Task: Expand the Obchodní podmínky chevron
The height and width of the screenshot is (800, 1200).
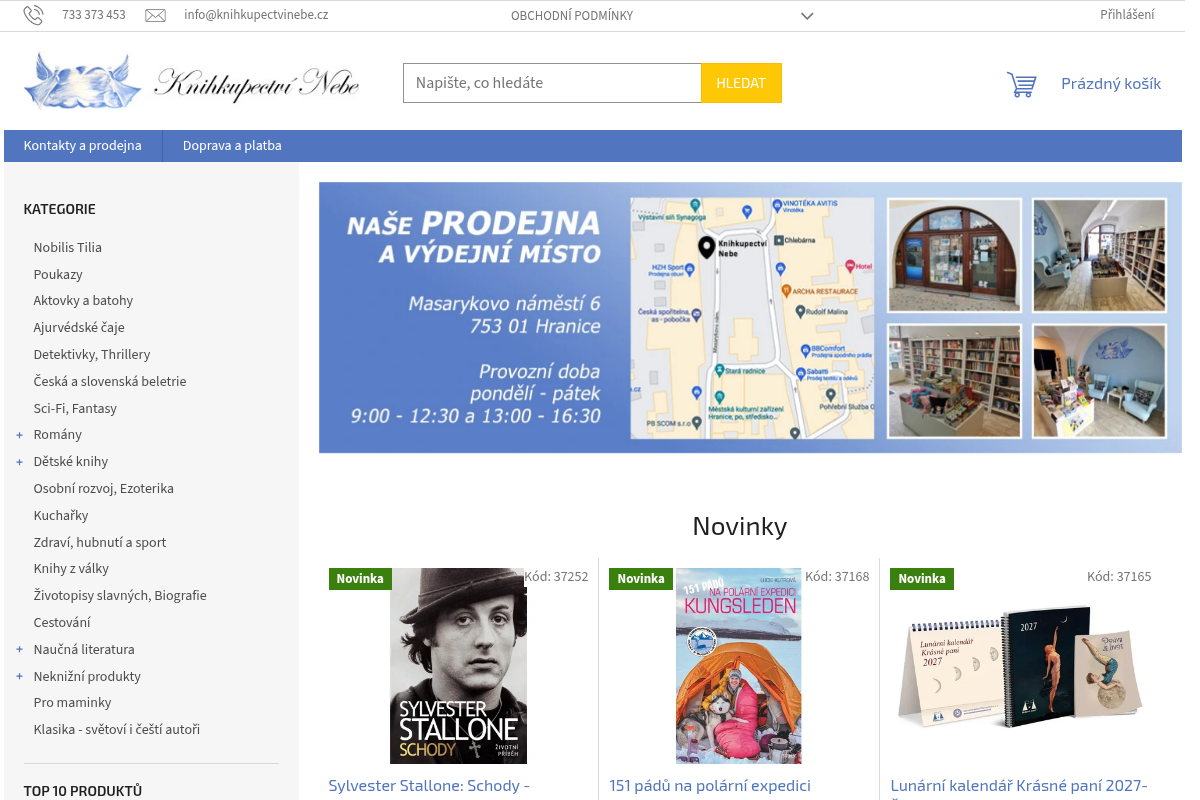Action: tap(807, 16)
